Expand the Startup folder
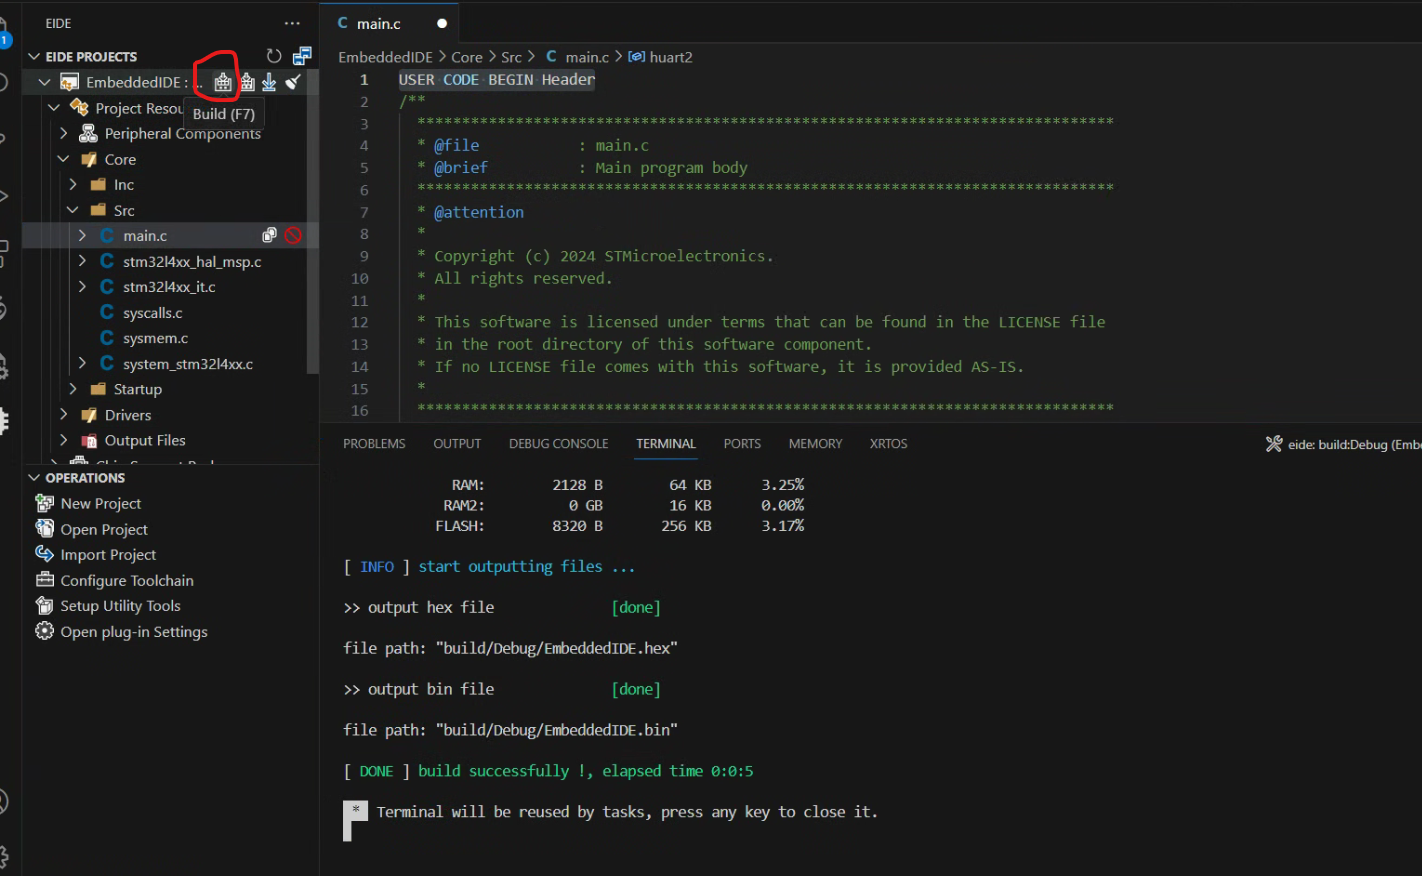This screenshot has width=1422, height=876. click(x=73, y=389)
